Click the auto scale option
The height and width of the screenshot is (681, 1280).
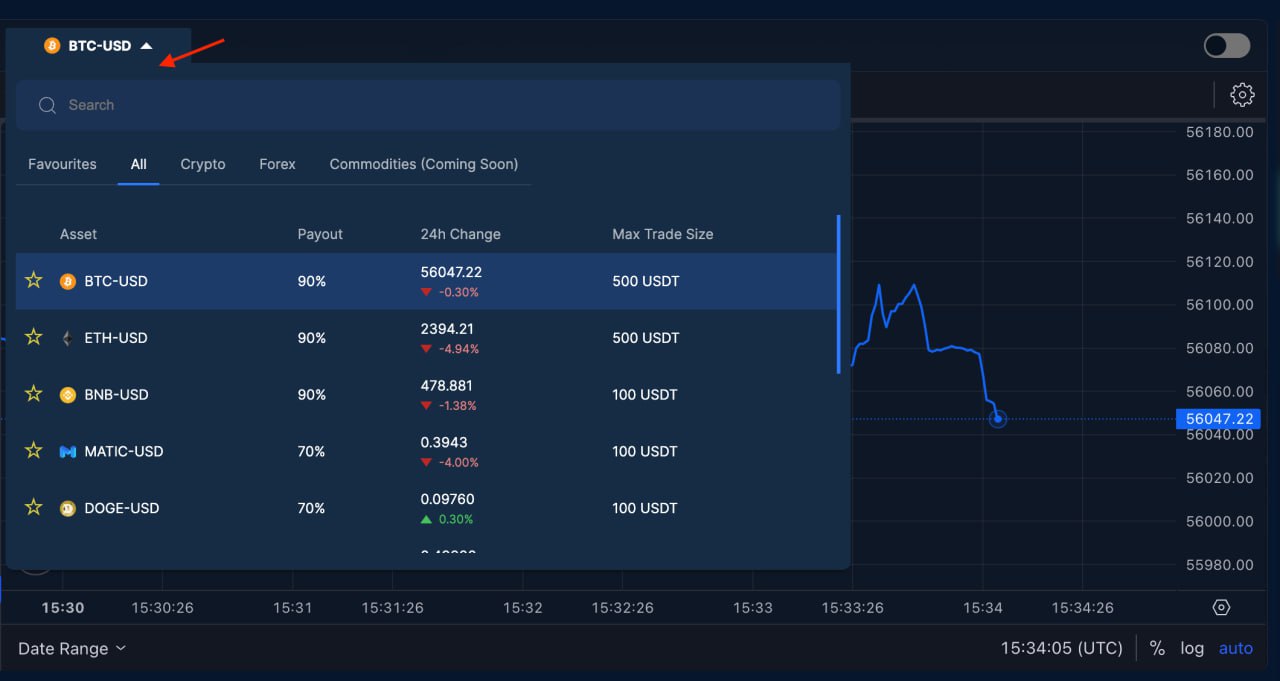(1236, 648)
